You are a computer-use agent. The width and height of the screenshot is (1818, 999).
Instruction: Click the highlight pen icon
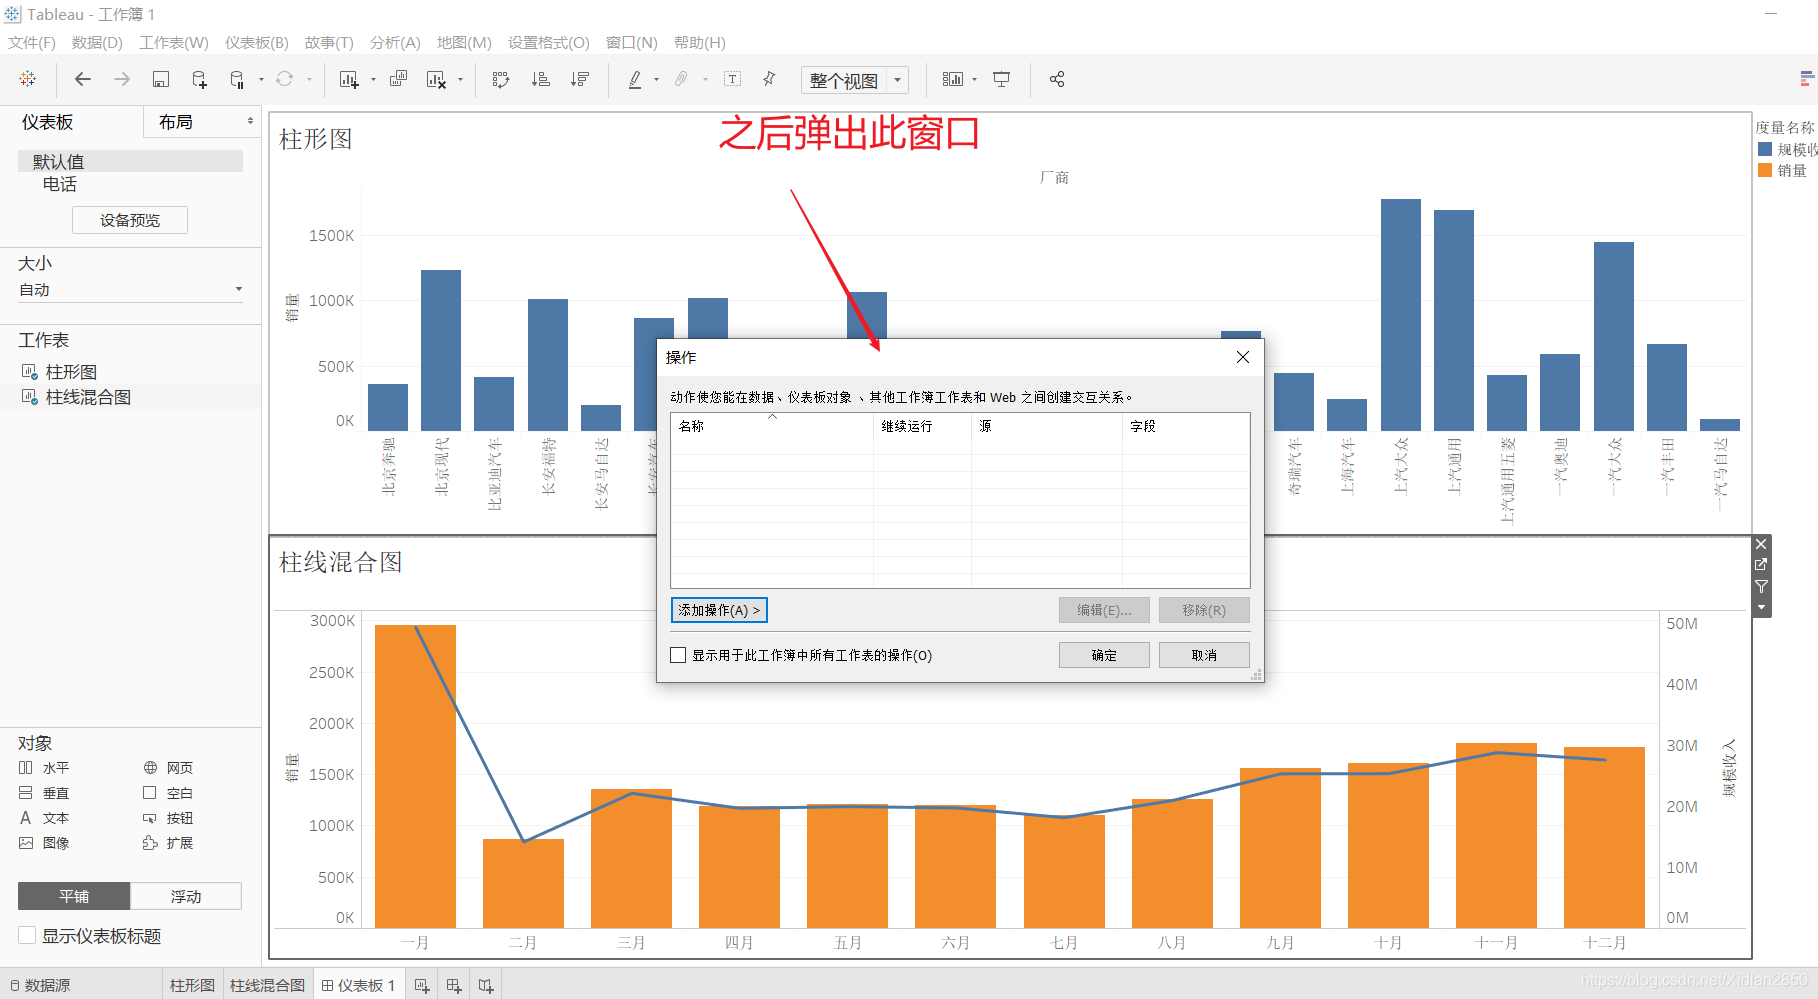coord(635,79)
